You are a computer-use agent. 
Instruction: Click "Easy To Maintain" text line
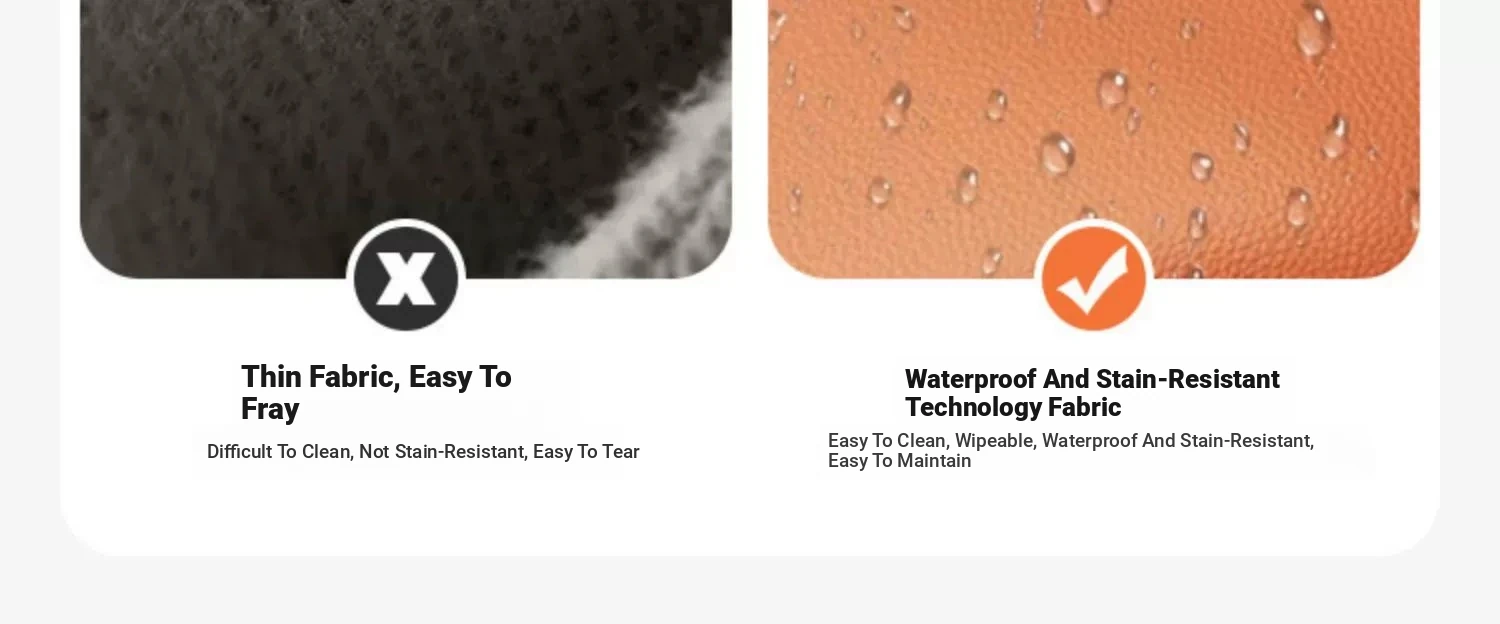[x=900, y=461]
